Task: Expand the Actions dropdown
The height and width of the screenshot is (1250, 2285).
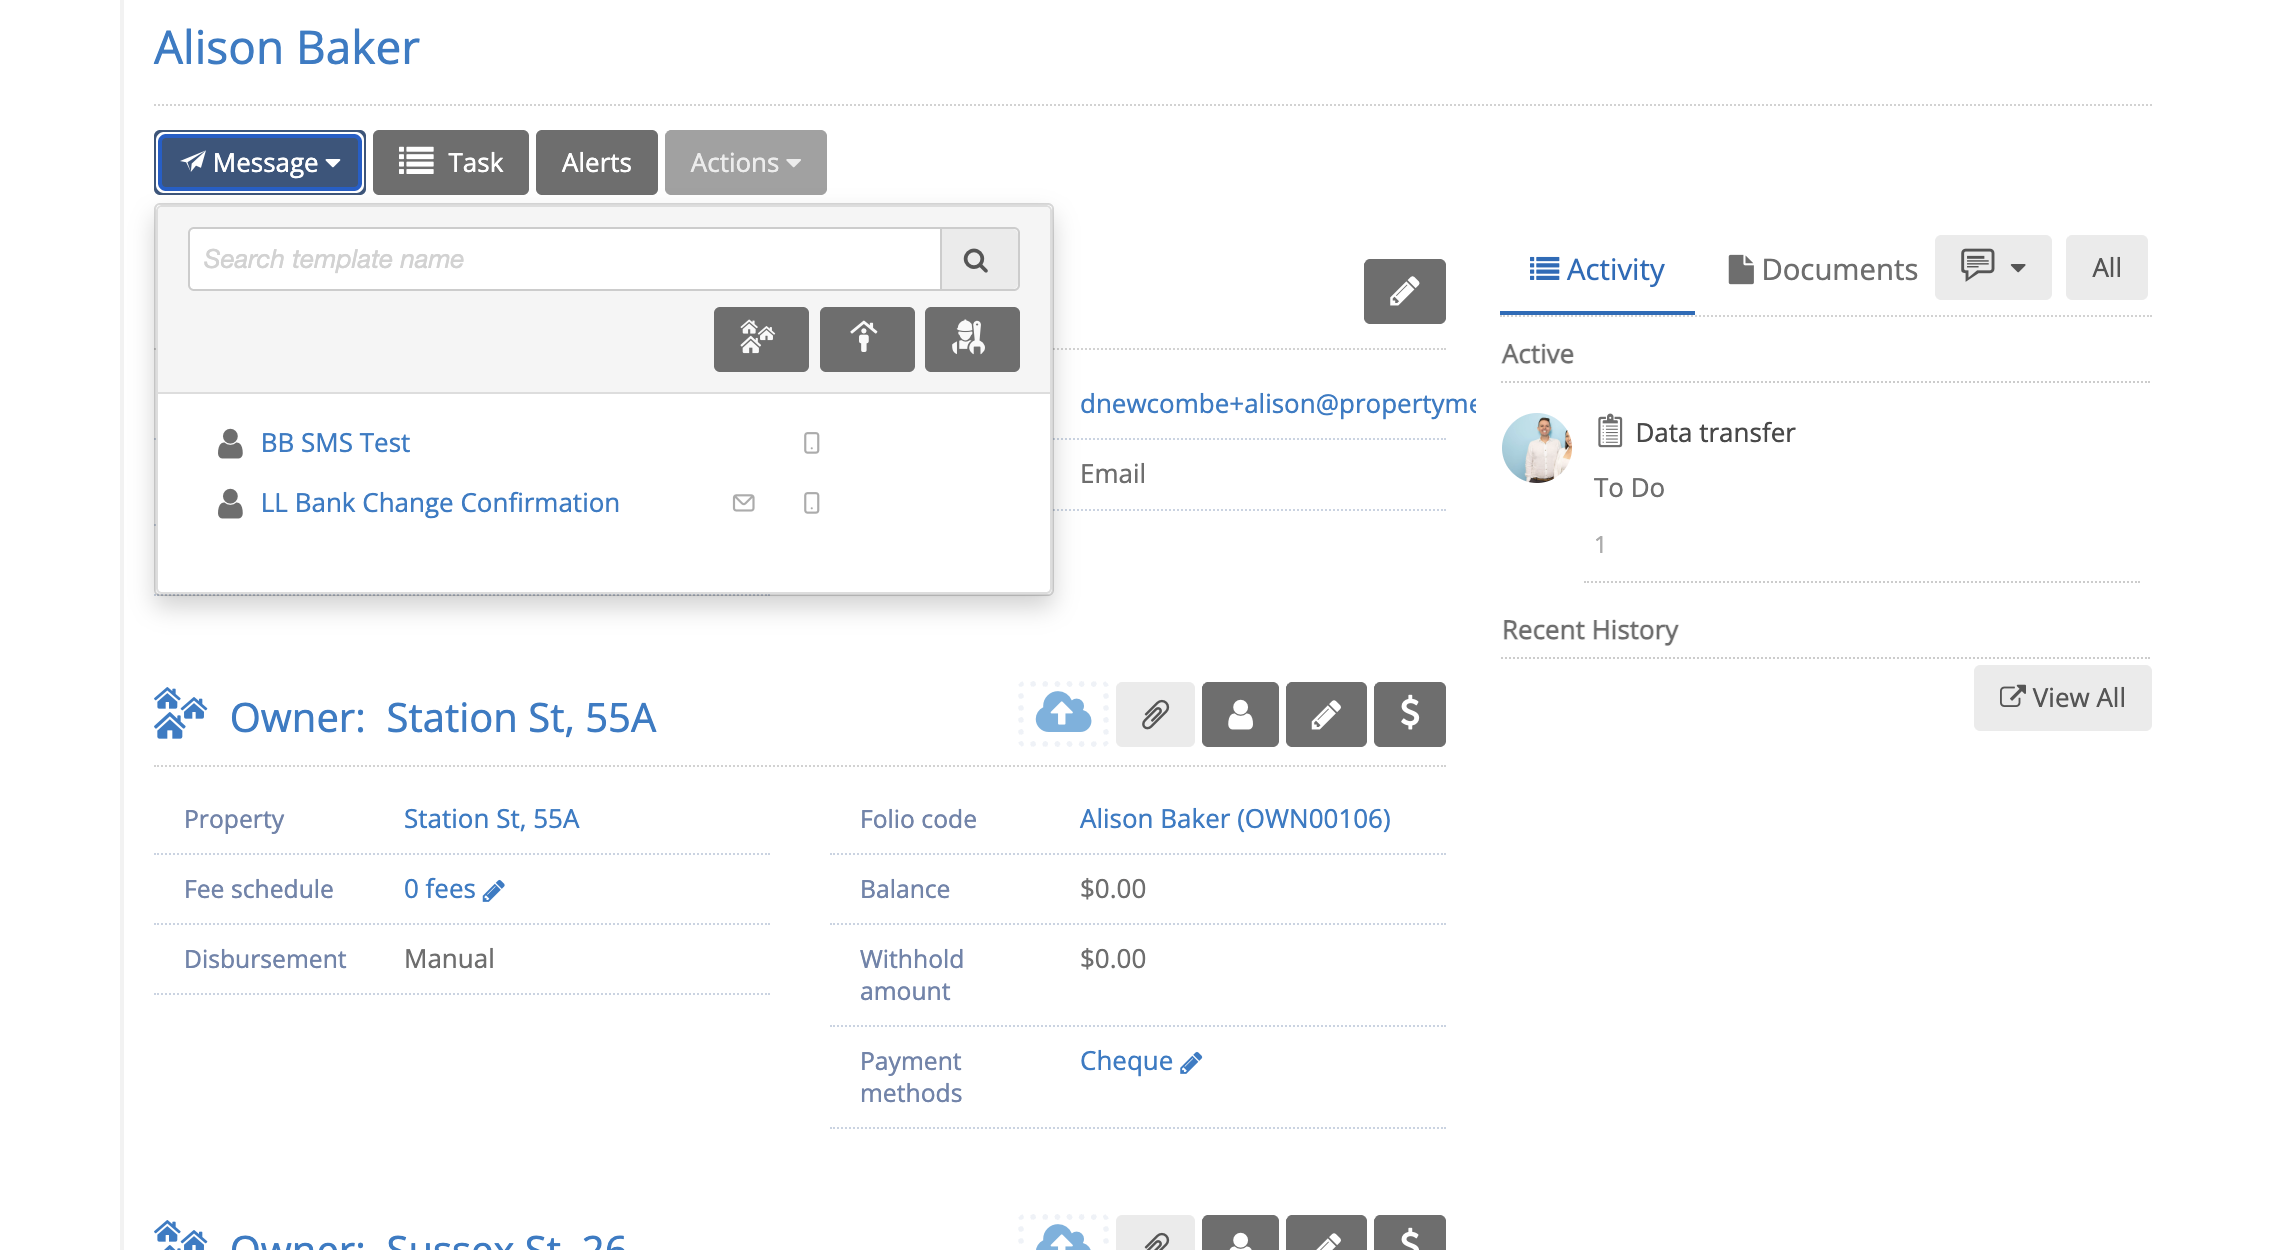Action: pyautogui.click(x=745, y=162)
